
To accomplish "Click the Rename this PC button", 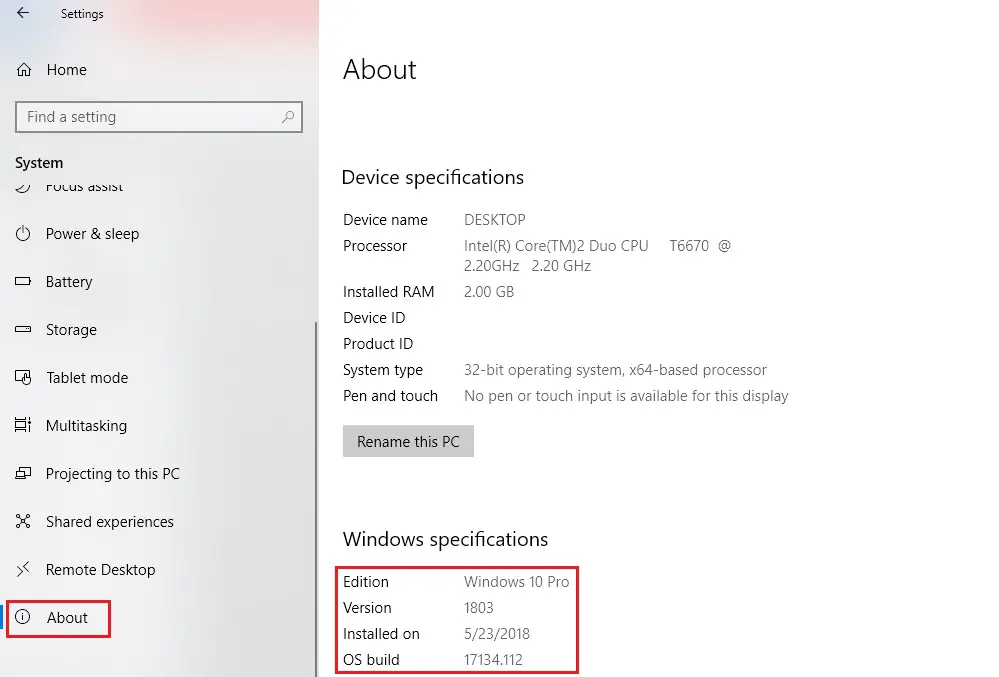I will click(x=408, y=441).
